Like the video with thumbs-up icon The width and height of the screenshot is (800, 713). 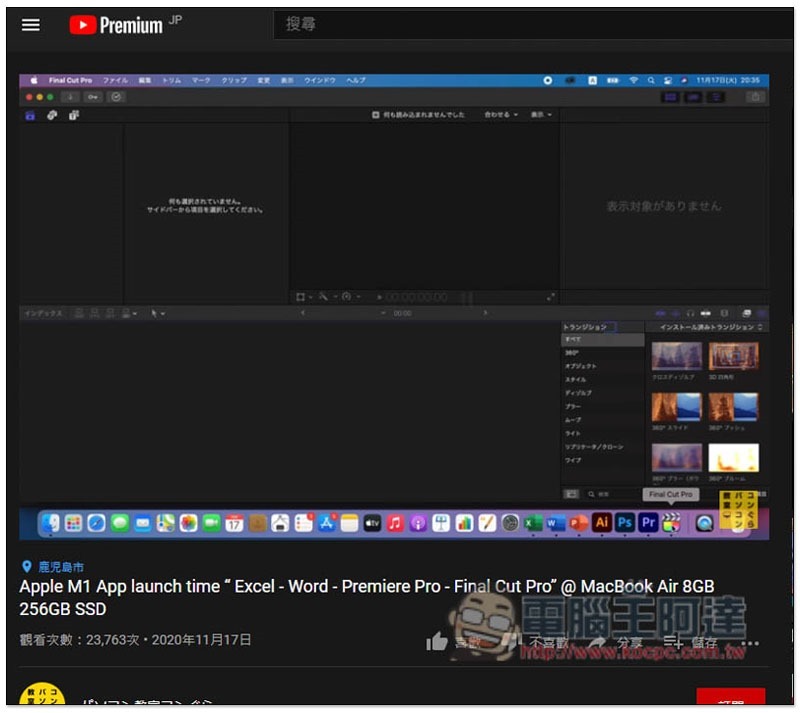(x=437, y=642)
